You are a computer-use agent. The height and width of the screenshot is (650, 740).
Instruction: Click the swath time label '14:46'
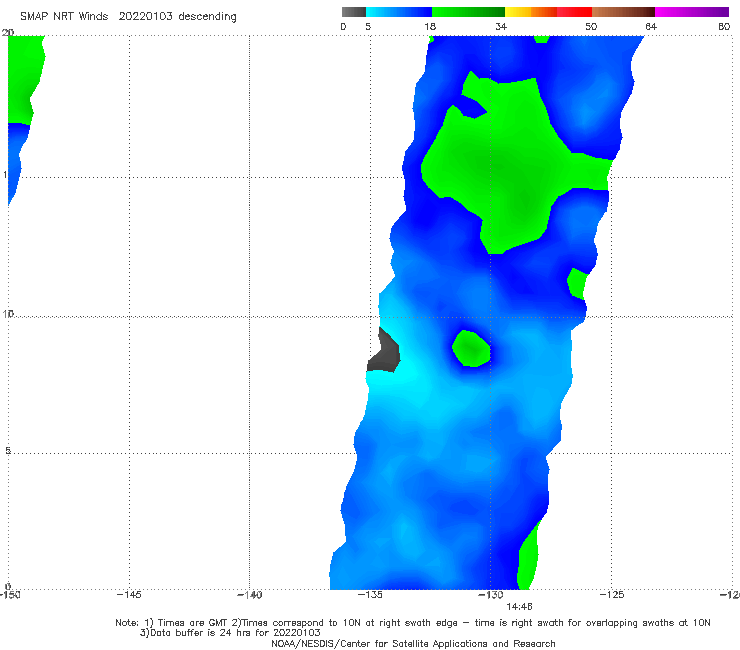coord(519,607)
